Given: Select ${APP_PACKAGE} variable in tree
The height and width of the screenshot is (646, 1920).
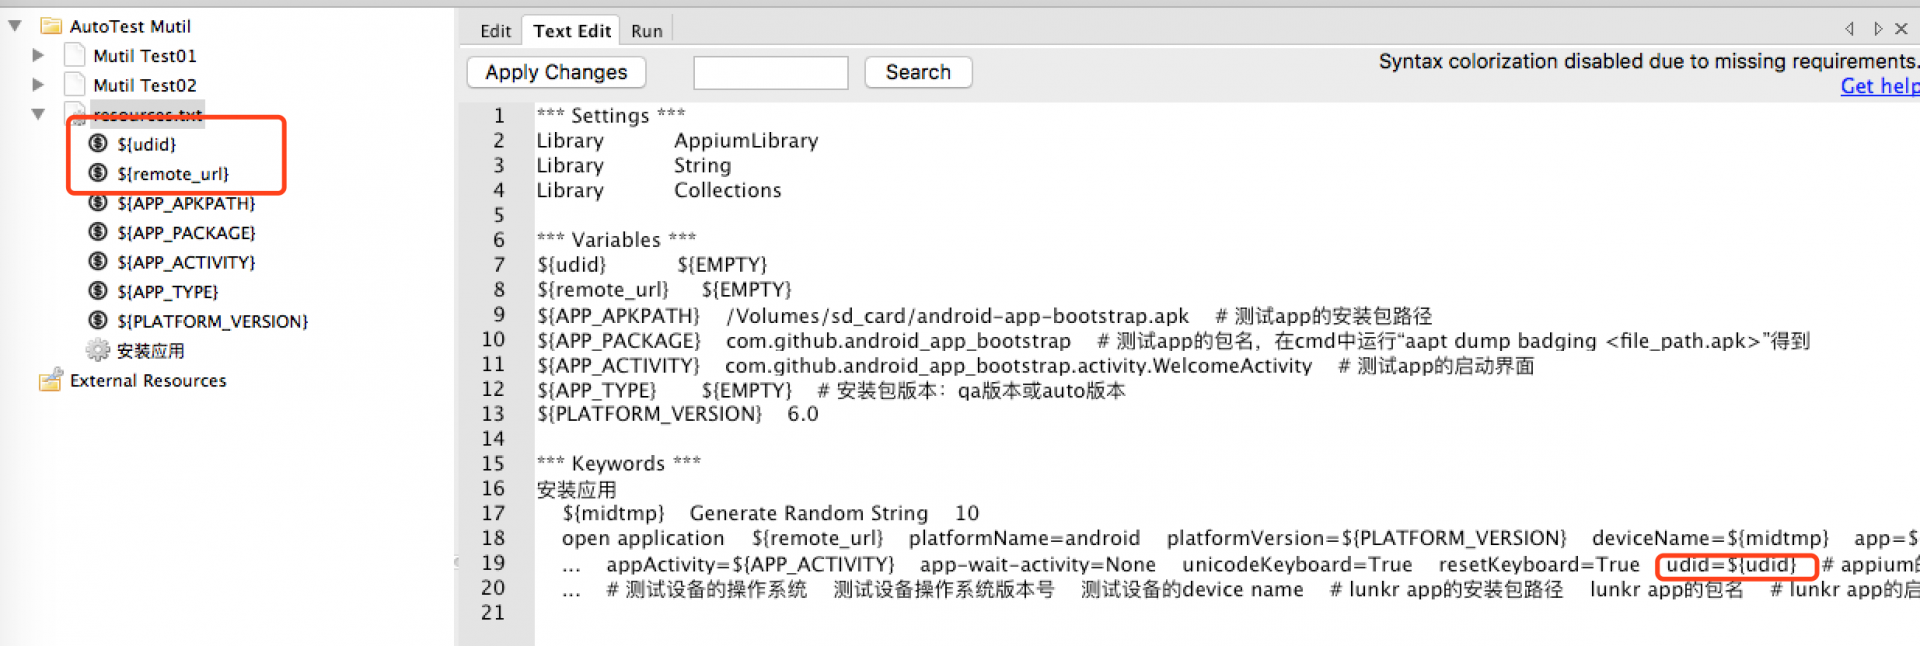Looking at the screenshot, I should 186,232.
